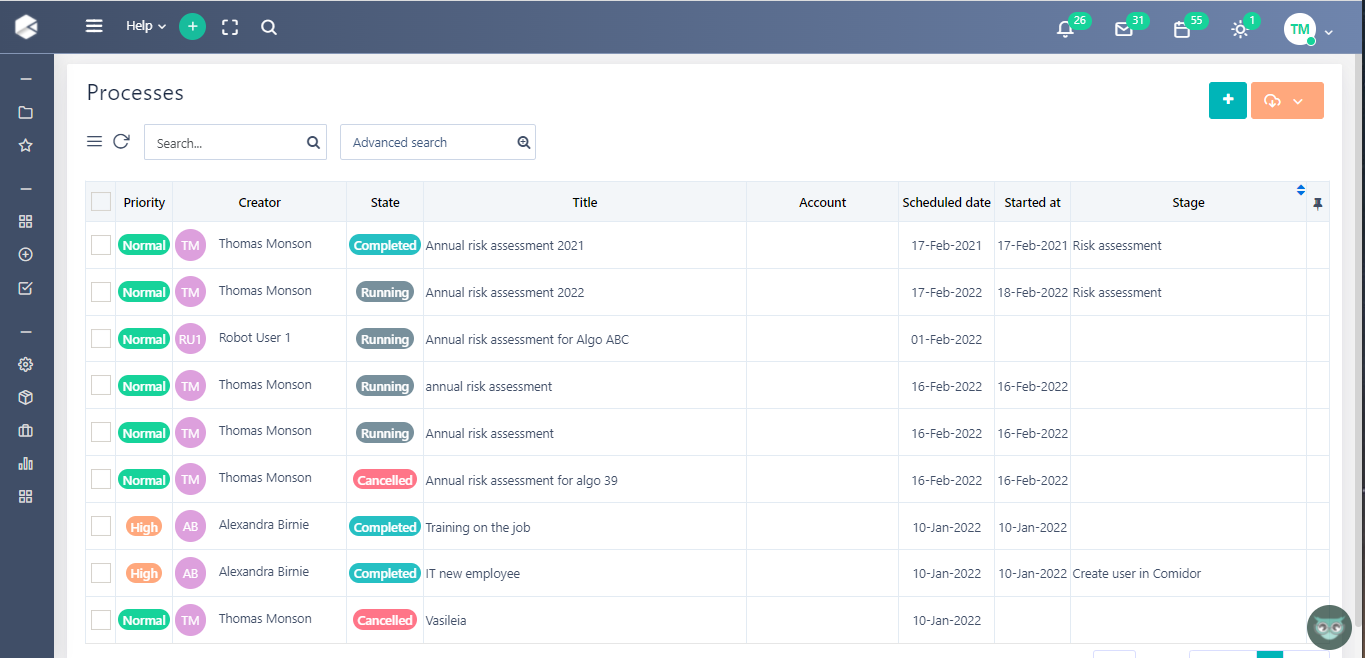Viewport: 1365px width, 658px height.
Task: Tick the select-all checkbox in table header
Action: (101, 202)
